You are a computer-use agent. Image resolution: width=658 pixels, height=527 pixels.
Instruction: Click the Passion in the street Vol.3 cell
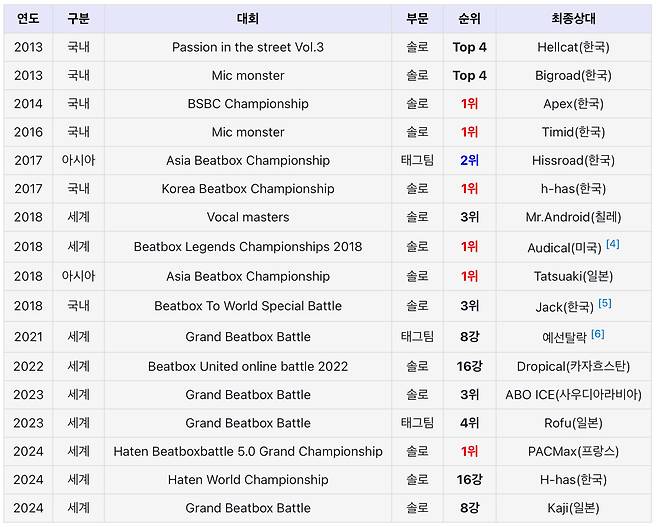[248, 47]
